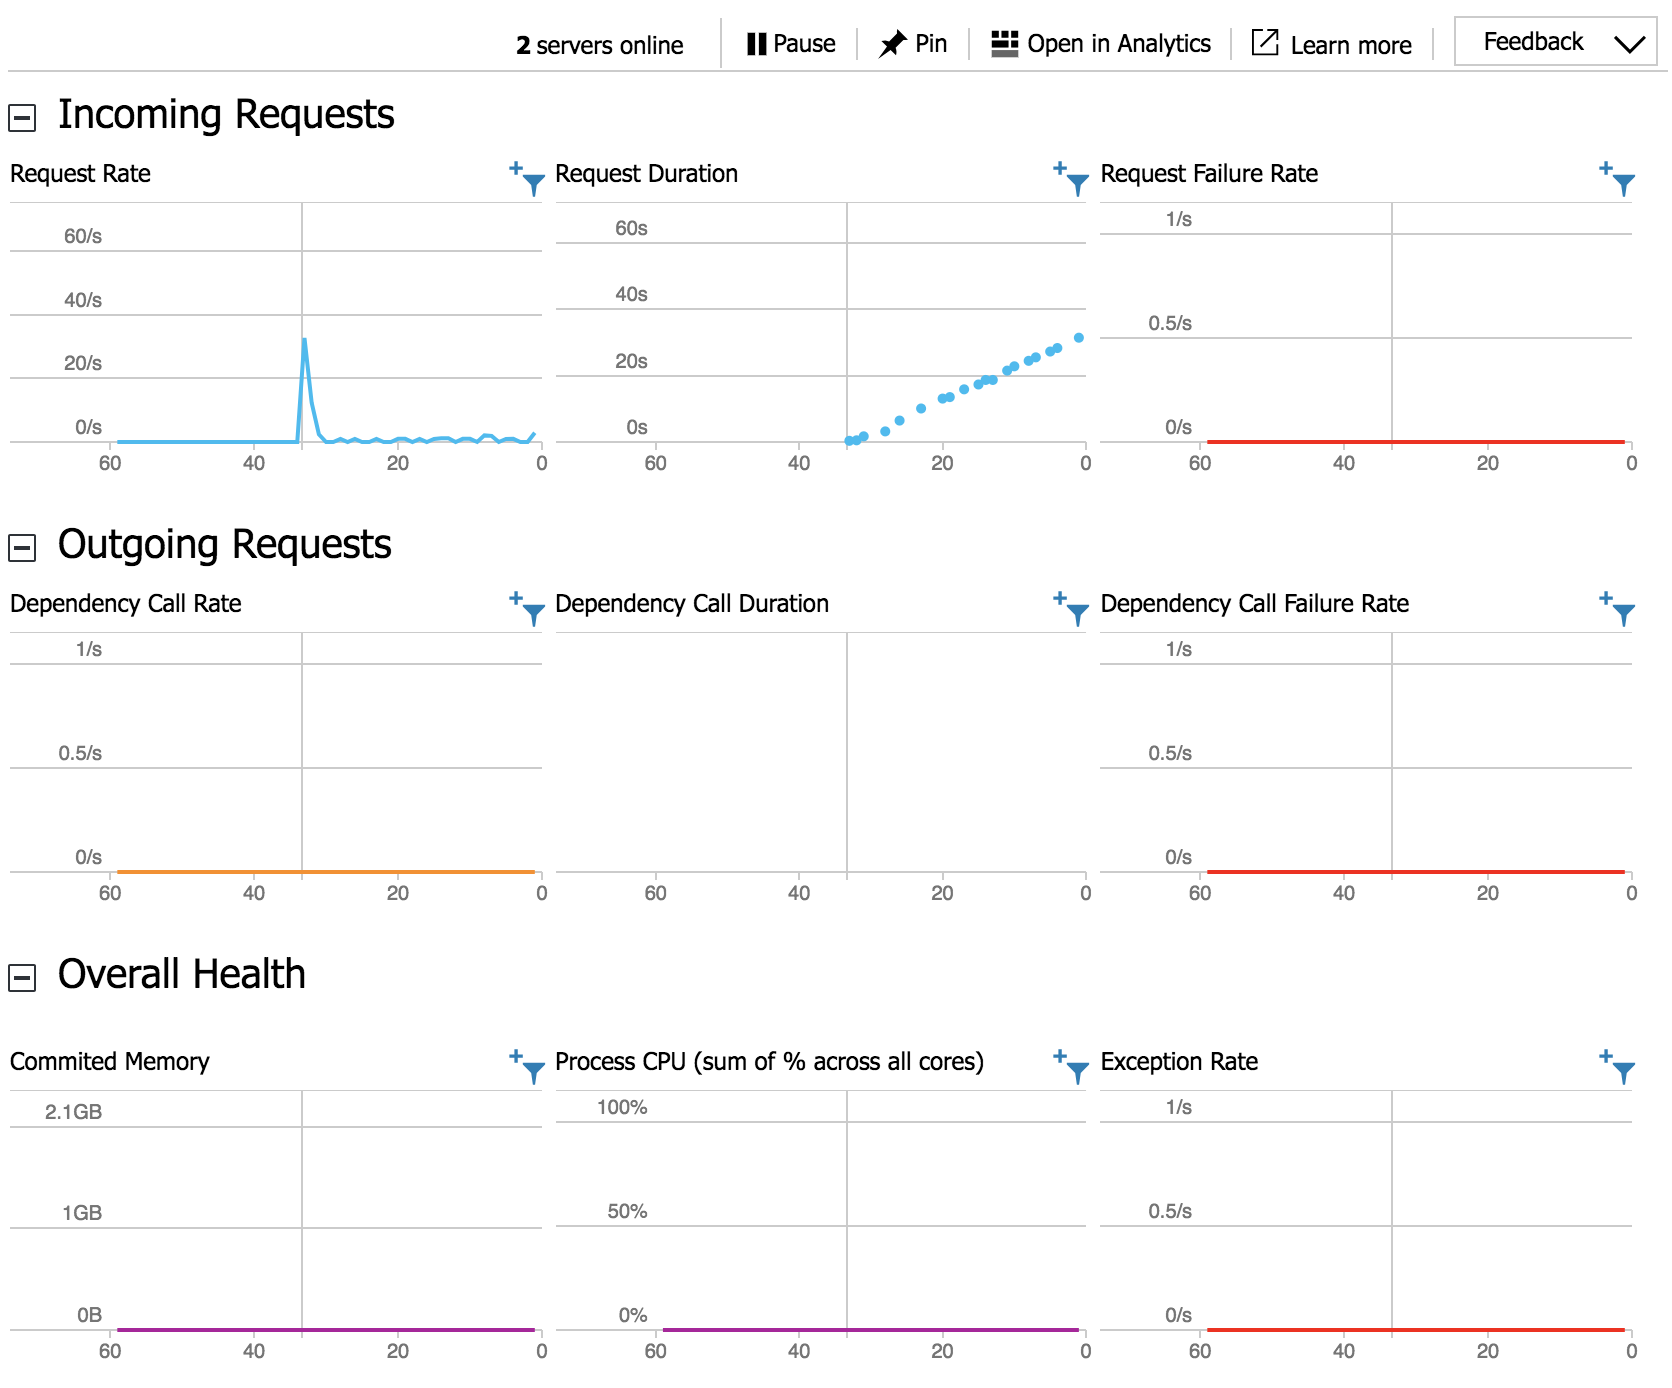Add a filter to Process CPU chart

click(1060, 1058)
